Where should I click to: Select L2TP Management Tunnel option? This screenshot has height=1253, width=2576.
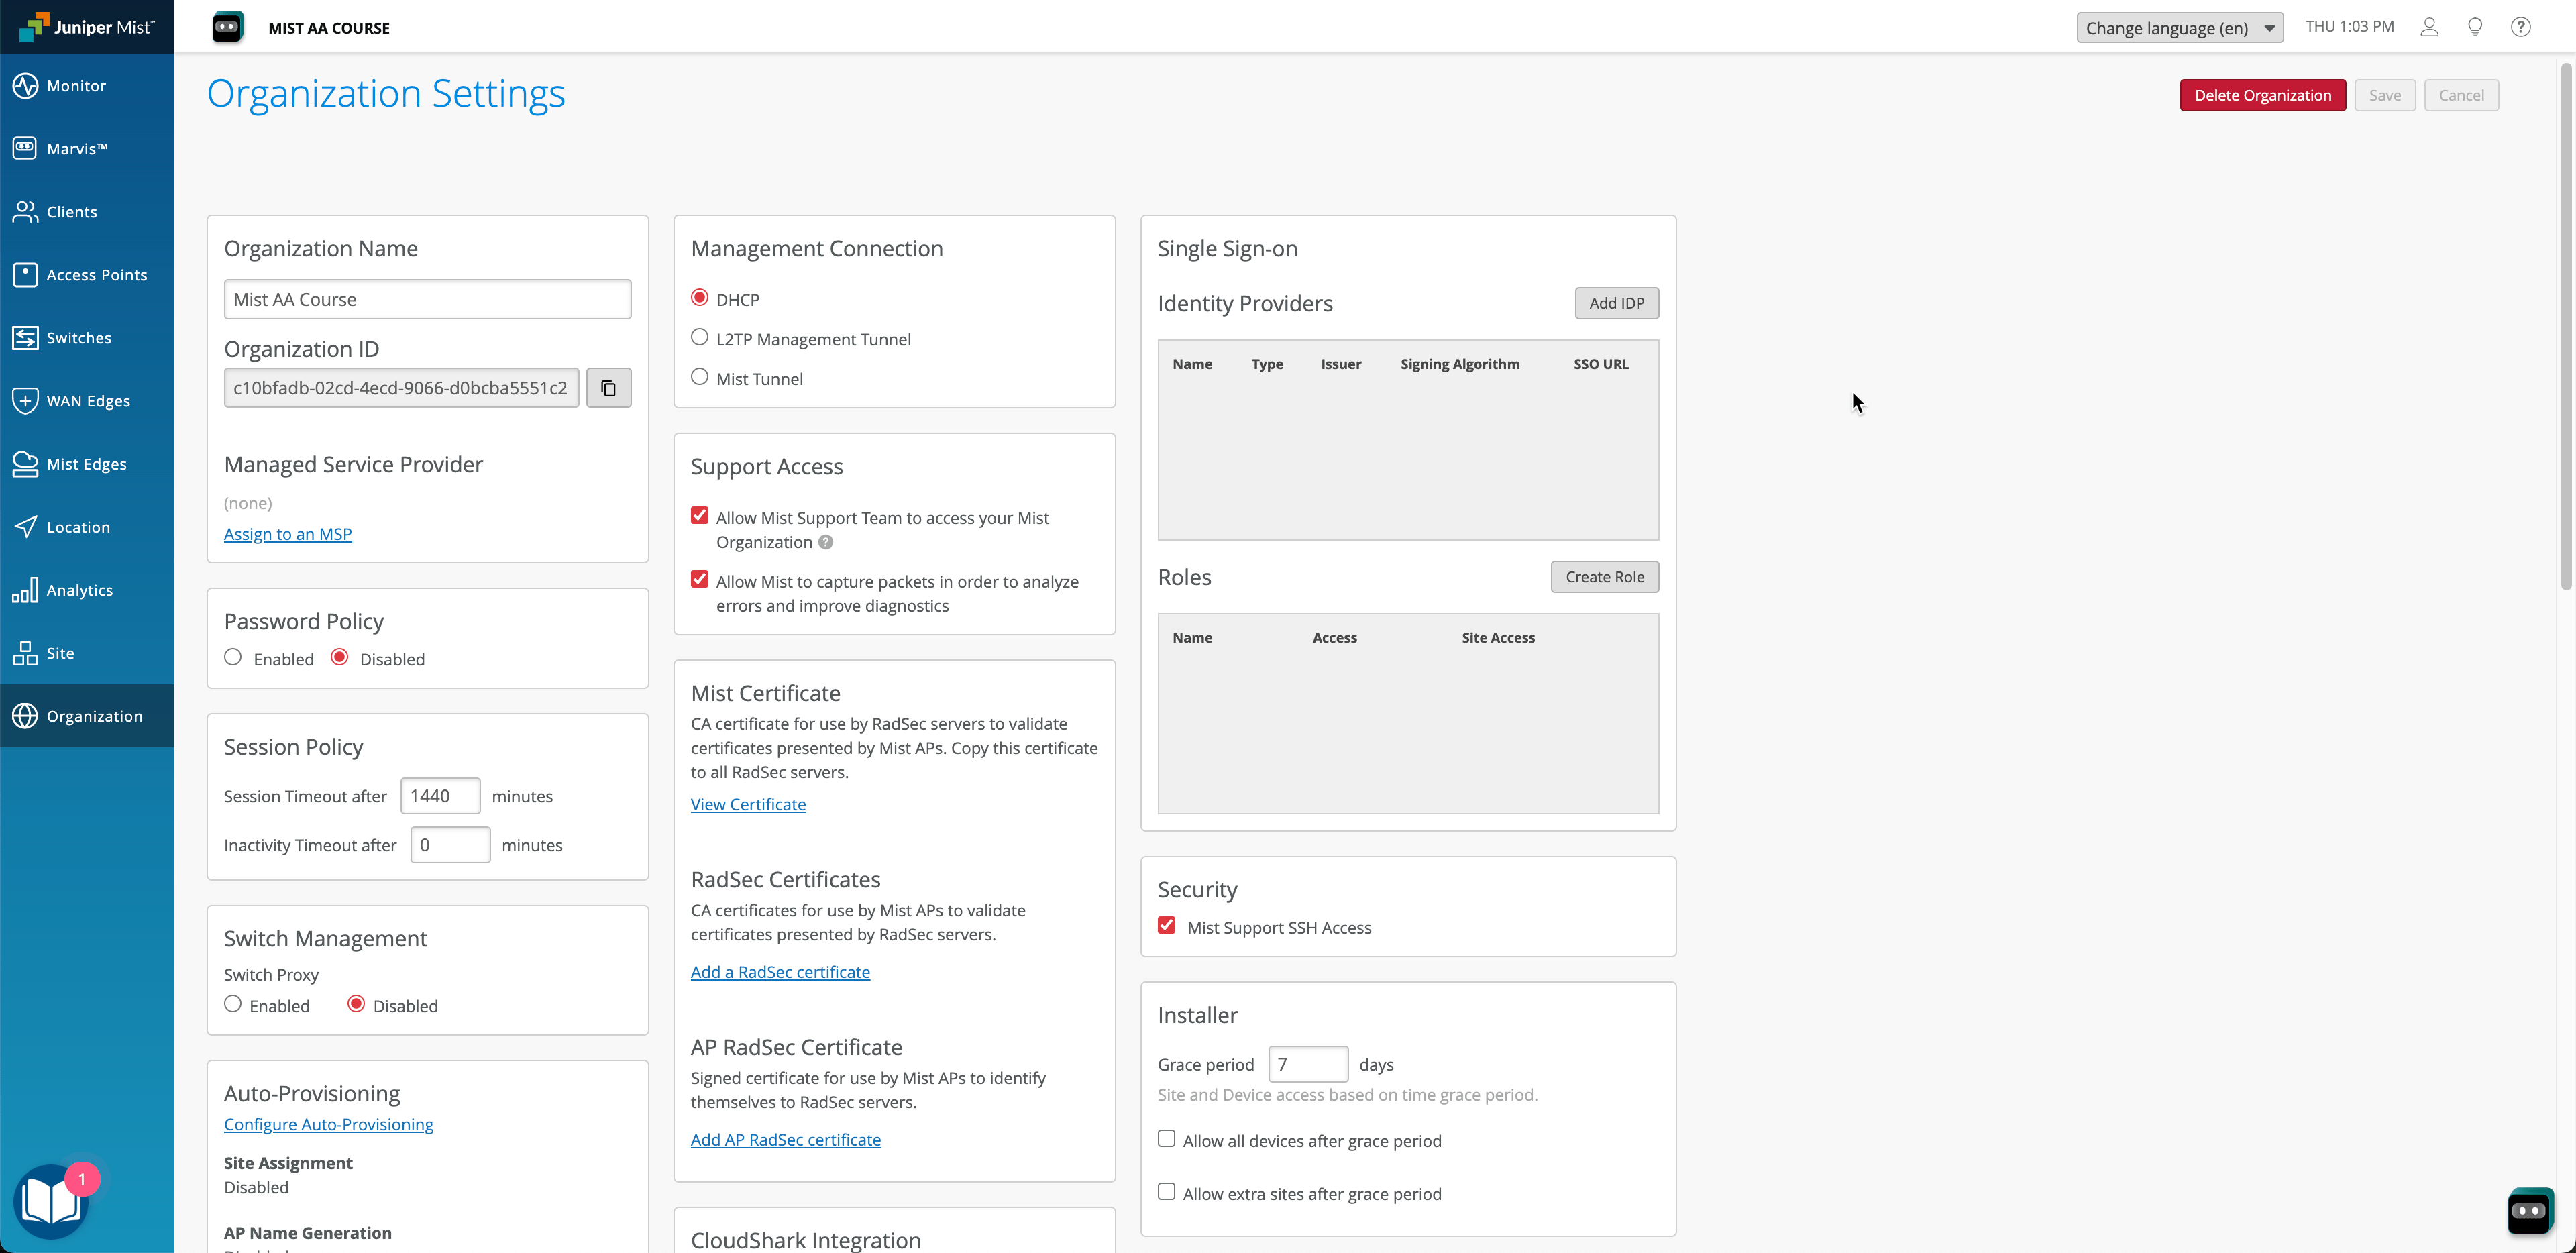click(699, 337)
